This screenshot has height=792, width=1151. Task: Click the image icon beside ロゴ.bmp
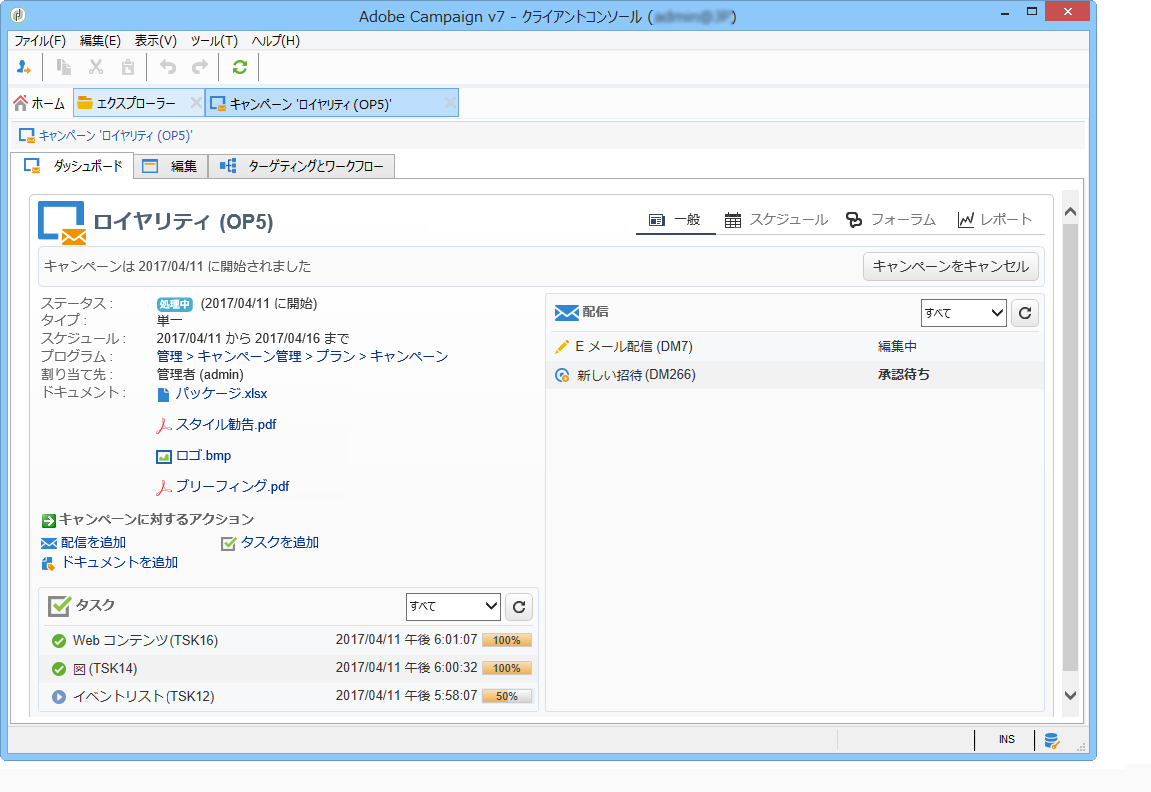pos(164,457)
